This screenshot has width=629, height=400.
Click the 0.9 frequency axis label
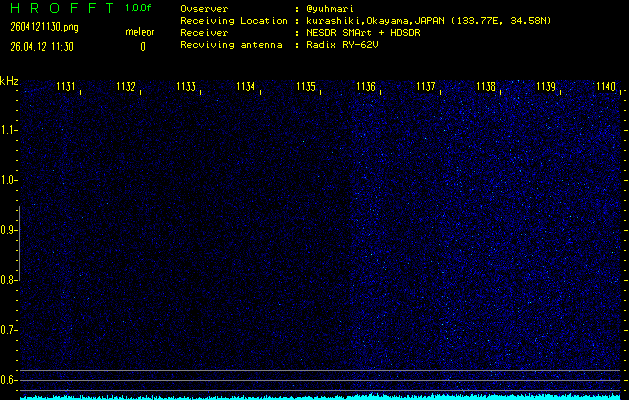9,230
